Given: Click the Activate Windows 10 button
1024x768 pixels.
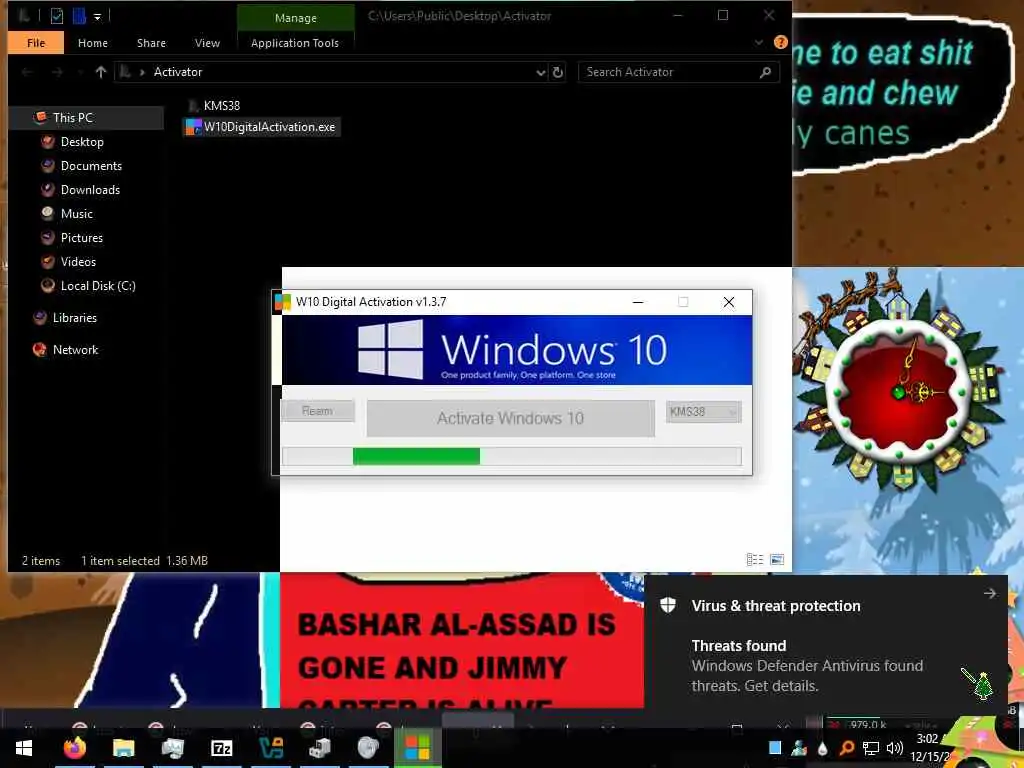Looking at the screenshot, I should 510,418.
